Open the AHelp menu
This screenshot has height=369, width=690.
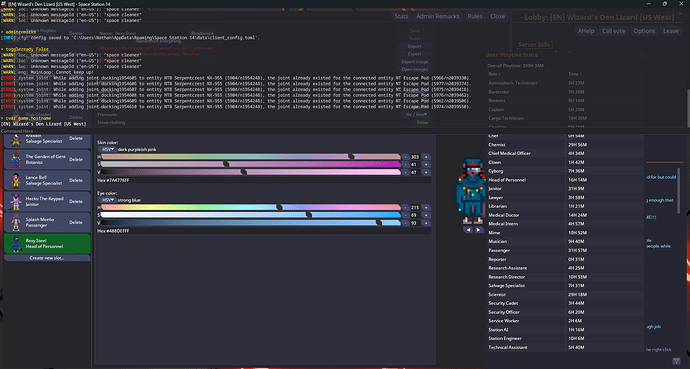(x=586, y=31)
